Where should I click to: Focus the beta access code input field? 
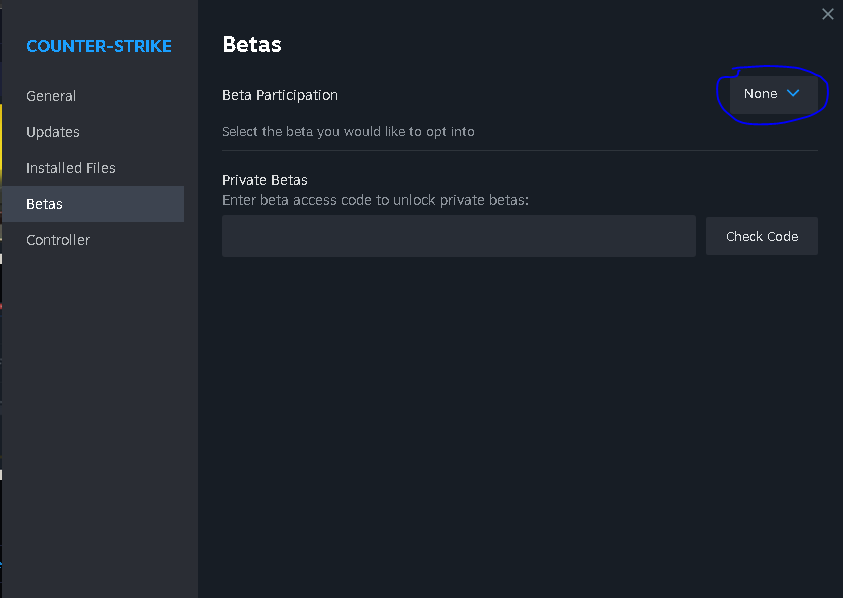(x=458, y=236)
